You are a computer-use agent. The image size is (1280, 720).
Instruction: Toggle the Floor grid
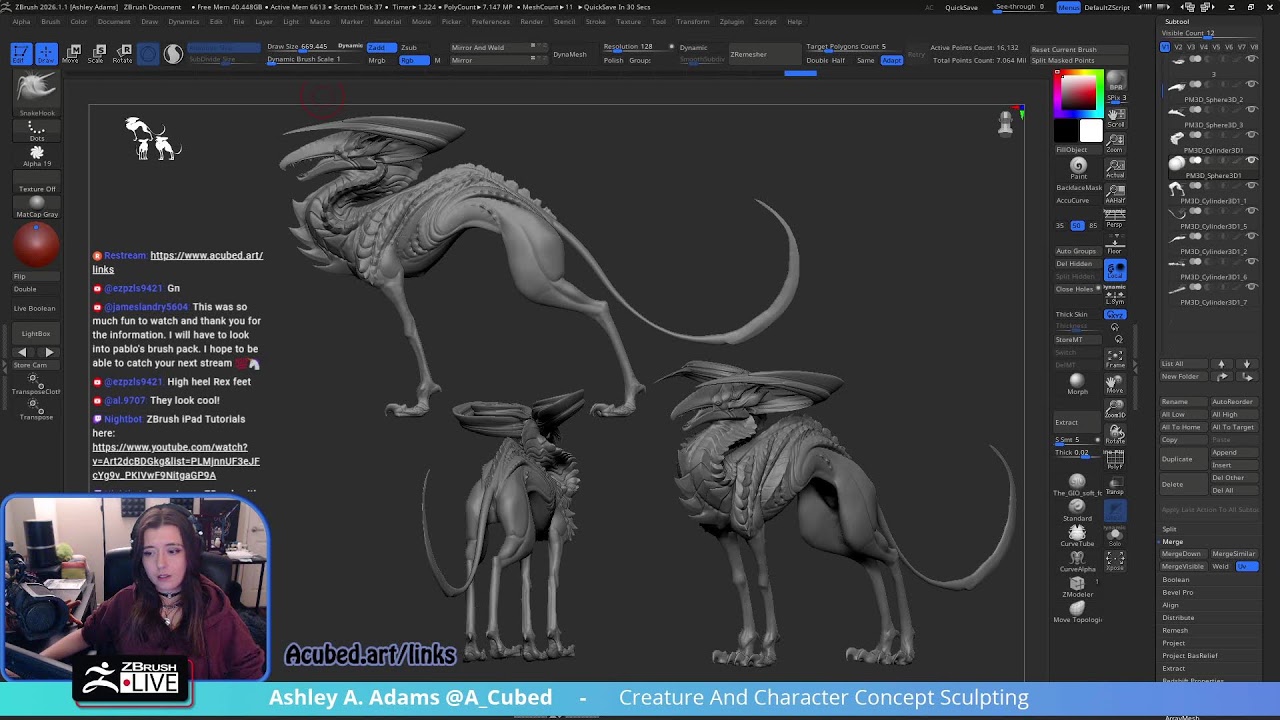[1116, 245]
